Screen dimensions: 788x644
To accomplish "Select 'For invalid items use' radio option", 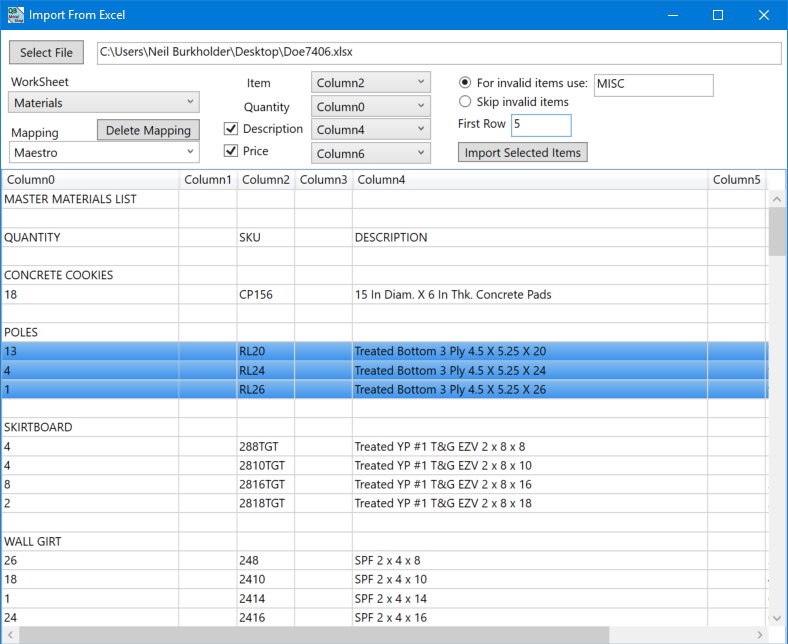I will [465, 83].
